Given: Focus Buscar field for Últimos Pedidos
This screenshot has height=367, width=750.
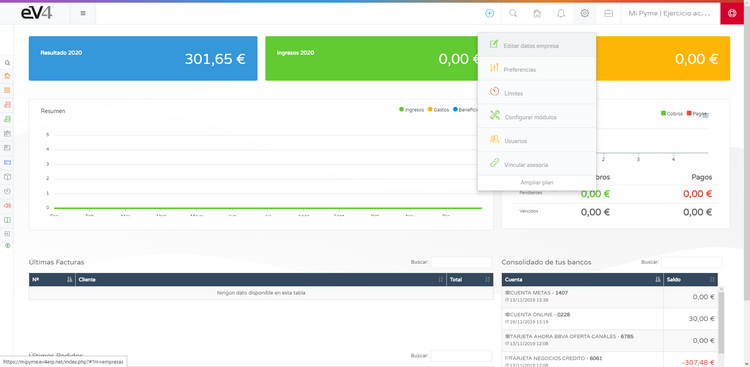Looking at the screenshot, I should (461, 356).
